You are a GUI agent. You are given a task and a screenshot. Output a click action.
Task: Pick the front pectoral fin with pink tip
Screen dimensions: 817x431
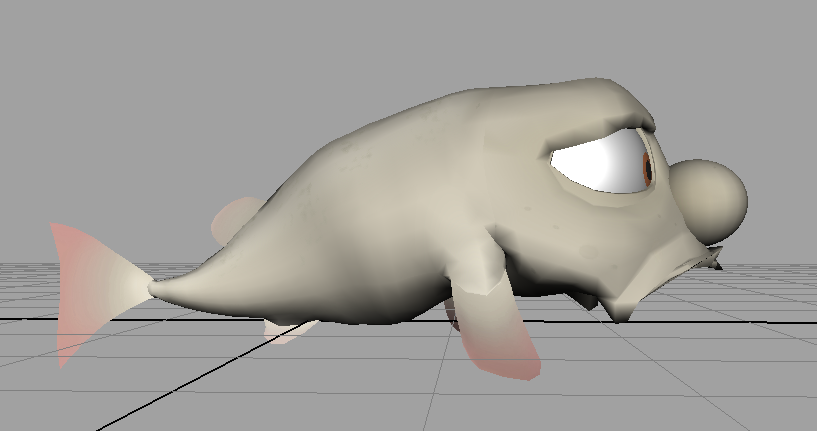coord(495,329)
